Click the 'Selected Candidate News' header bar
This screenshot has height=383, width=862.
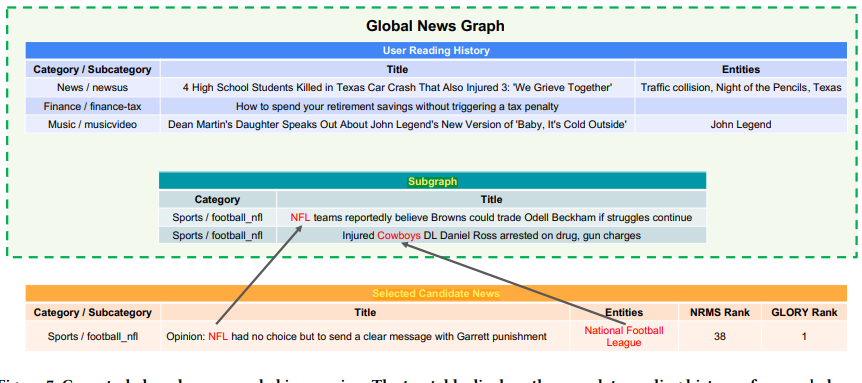pyautogui.click(x=436, y=293)
